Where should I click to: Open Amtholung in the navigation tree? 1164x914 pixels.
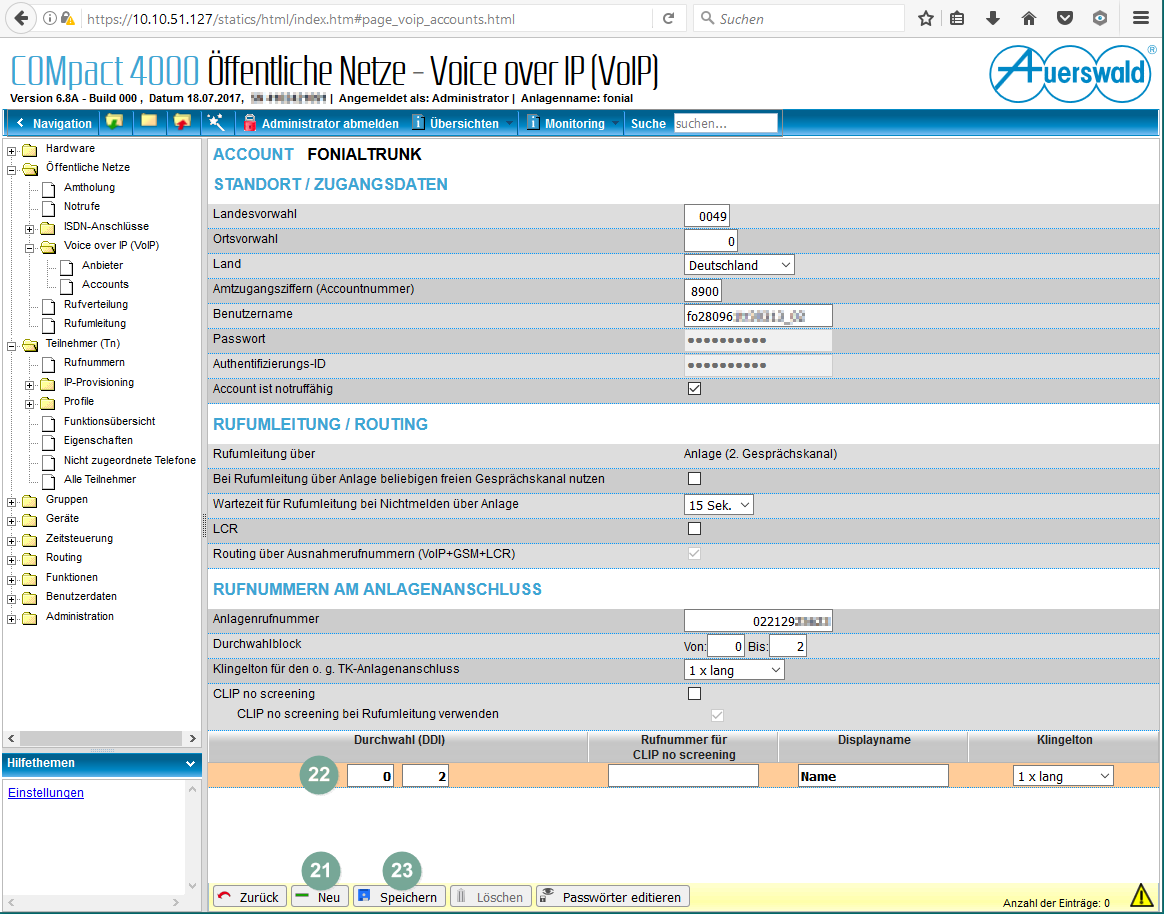click(89, 187)
